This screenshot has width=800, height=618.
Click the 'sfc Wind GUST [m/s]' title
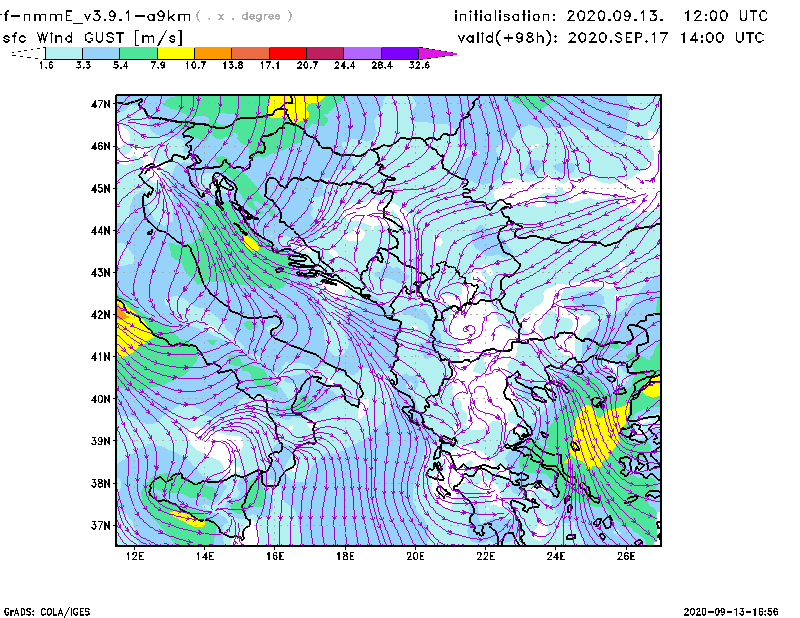[x=92, y=38]
